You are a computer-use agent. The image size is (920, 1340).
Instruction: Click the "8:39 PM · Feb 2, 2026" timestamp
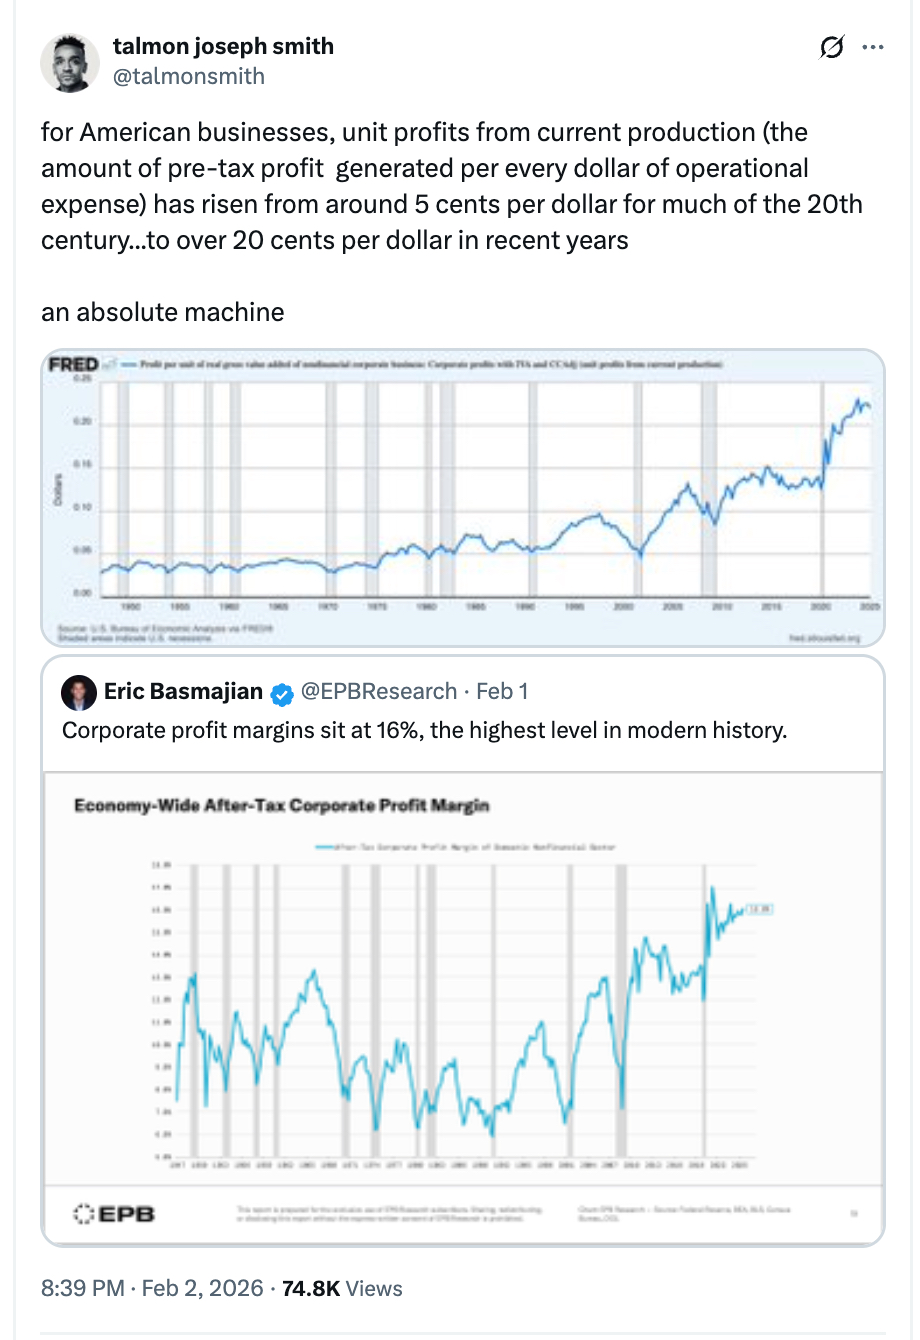tap(152, 1288)
